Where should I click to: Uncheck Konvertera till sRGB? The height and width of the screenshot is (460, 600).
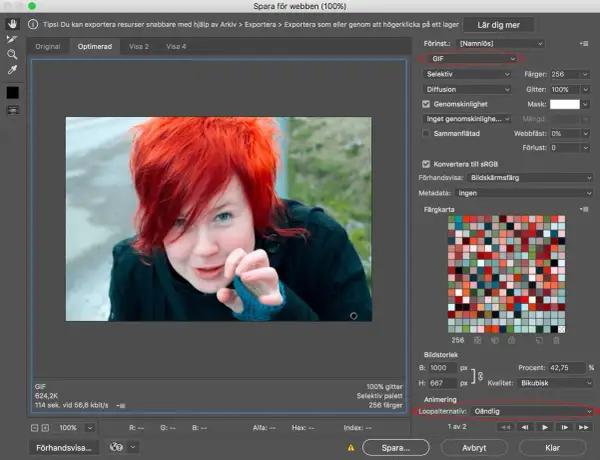point(426,164)
